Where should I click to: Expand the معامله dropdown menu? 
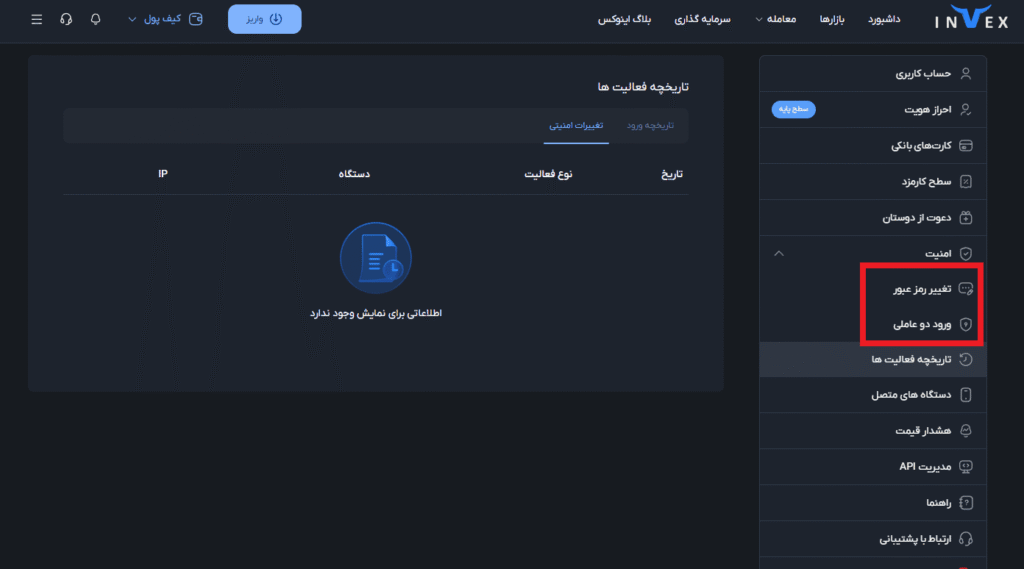click(775, 19)
